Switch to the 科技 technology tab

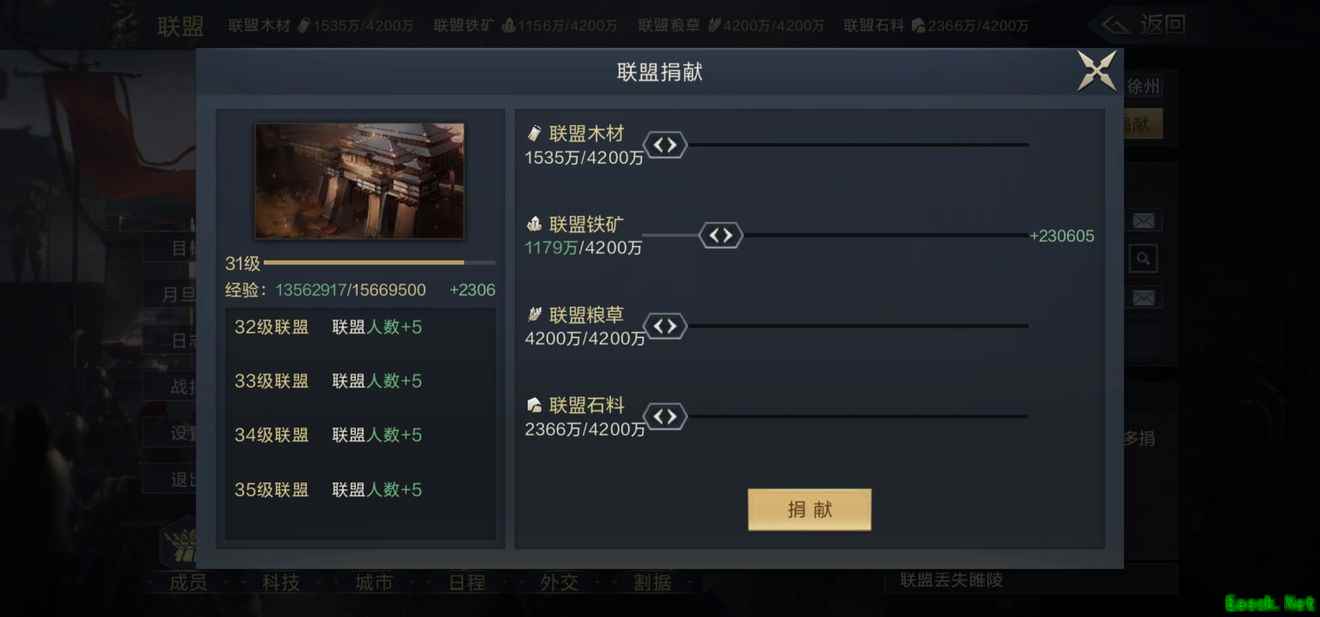pyautogui.click(x=281, y=582)
